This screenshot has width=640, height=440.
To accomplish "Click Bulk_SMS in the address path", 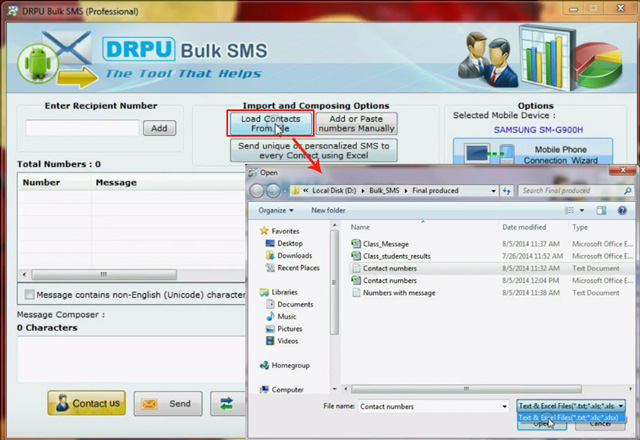I will pos(384,191).
